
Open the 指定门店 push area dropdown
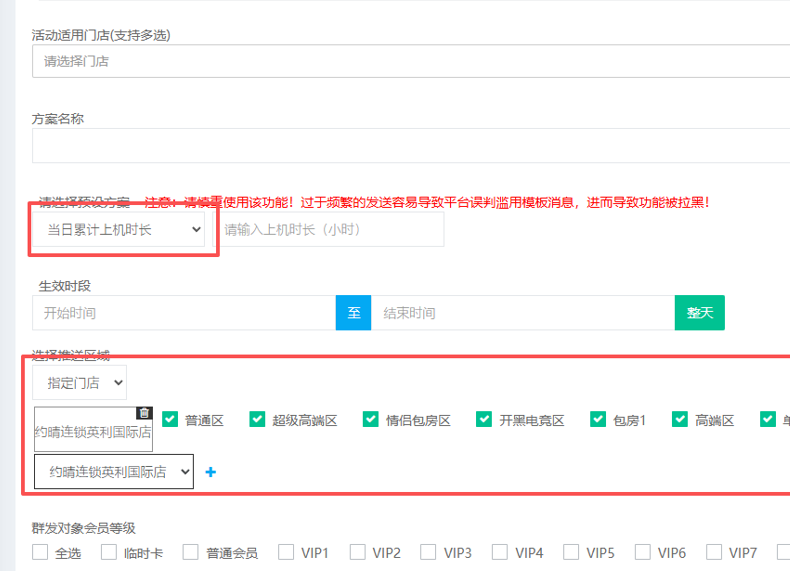79,383
